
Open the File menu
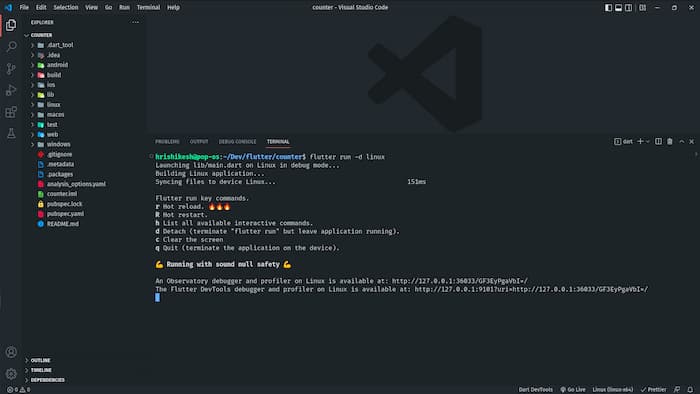pos(24,8)
